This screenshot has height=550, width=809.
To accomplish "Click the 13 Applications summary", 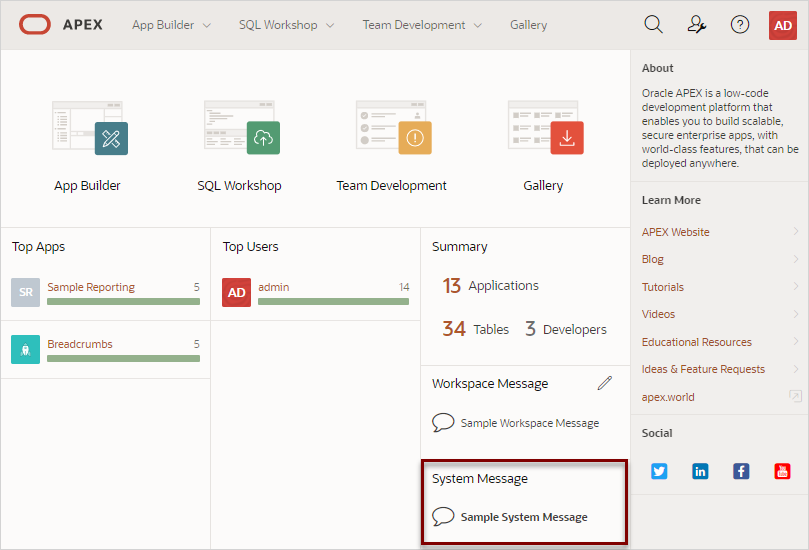I will 490,285.
